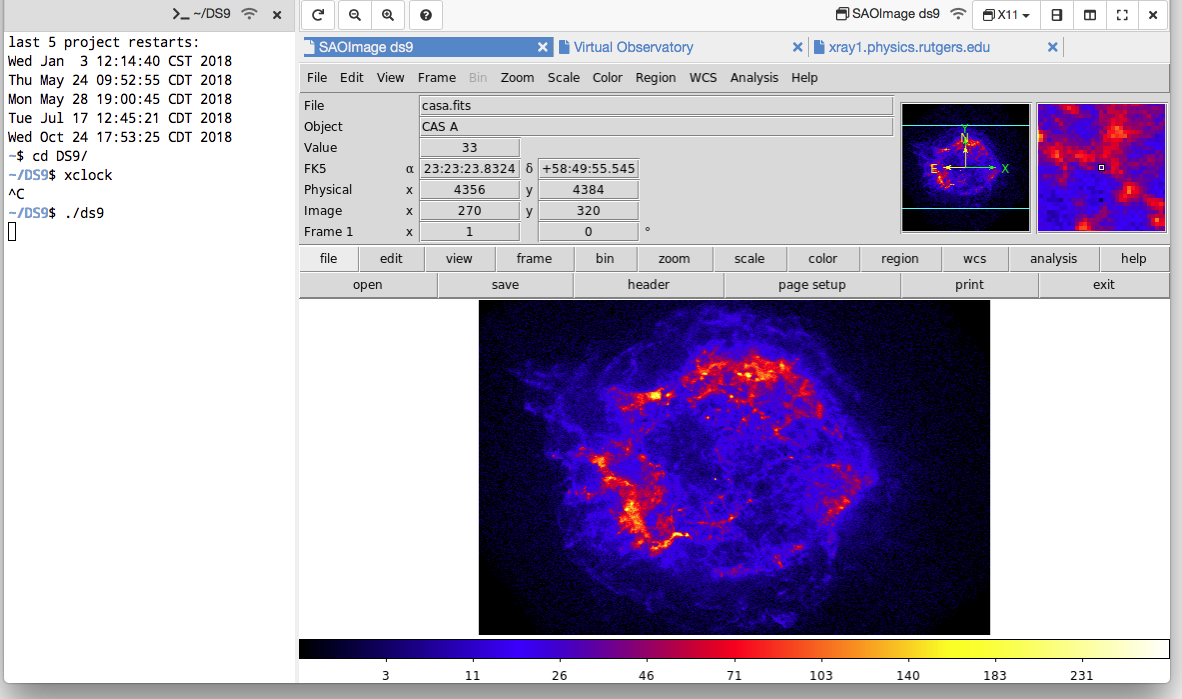Open the Color menu in the menu bar

tap(607, 77)
